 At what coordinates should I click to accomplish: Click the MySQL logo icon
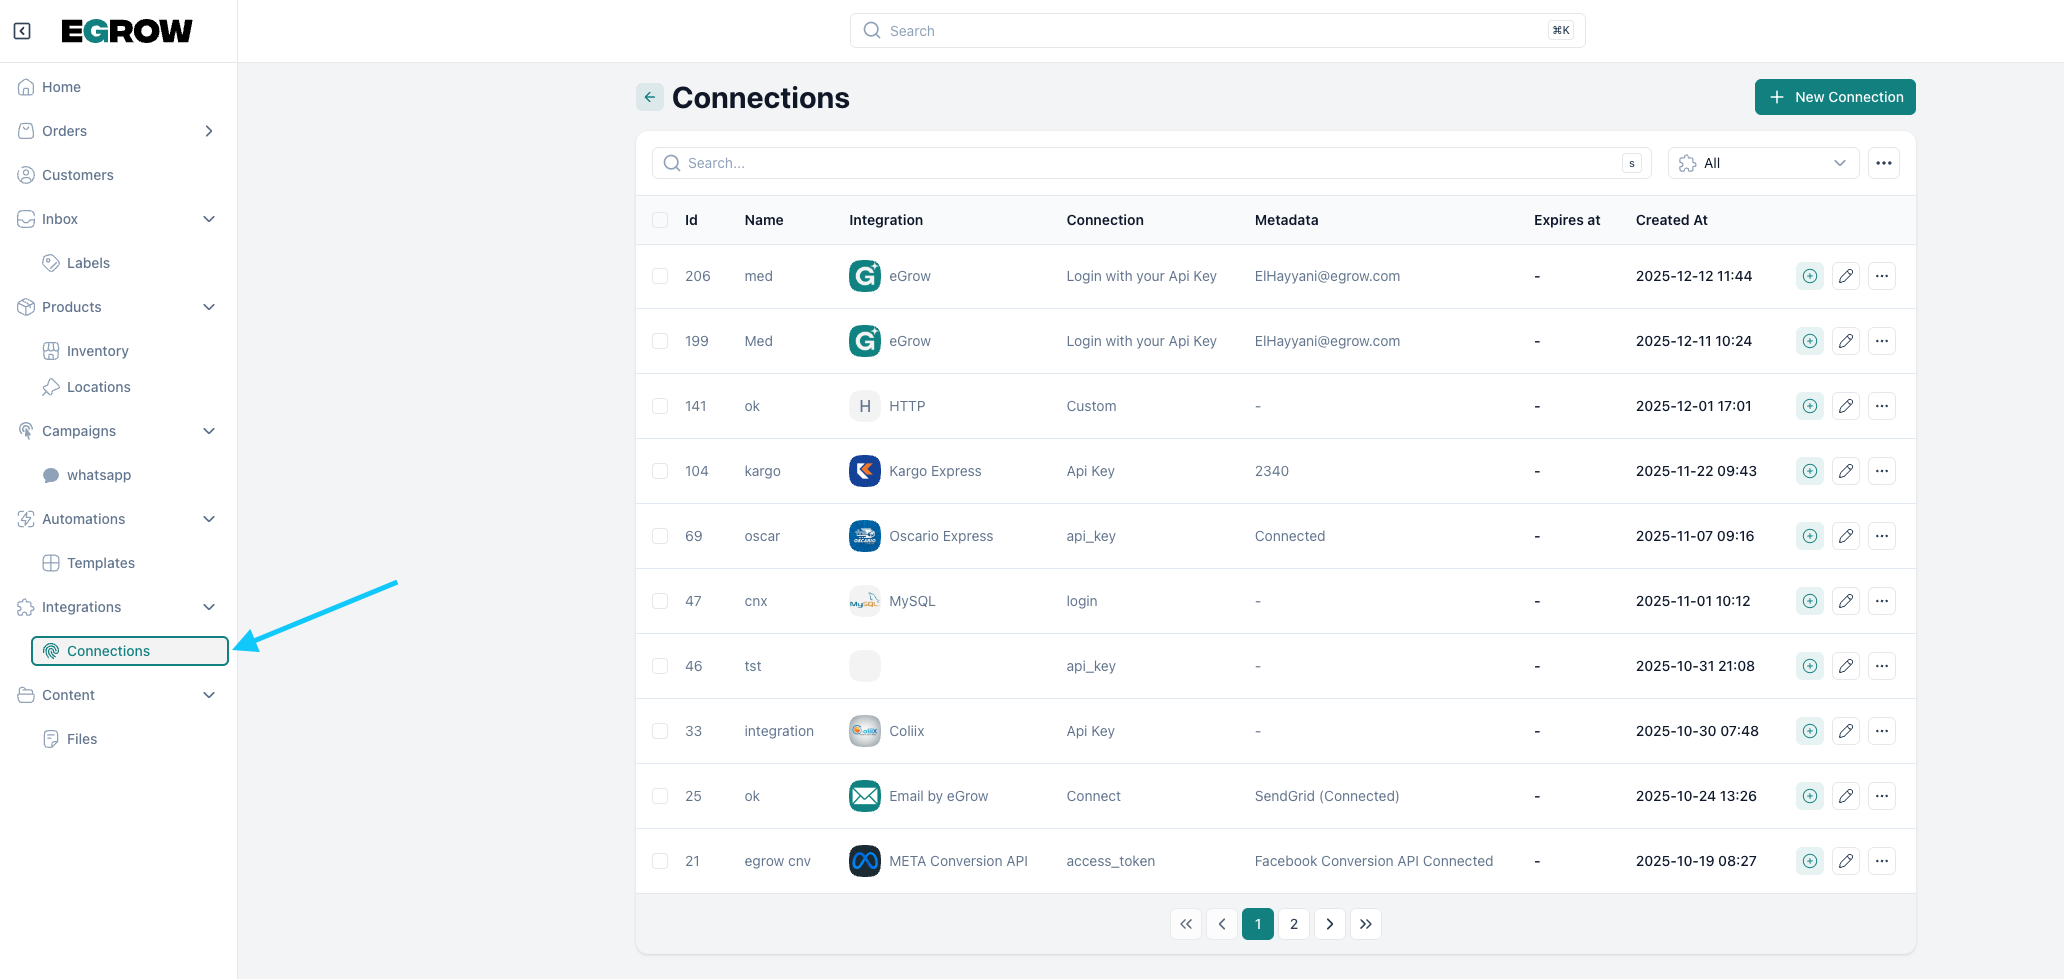(x=865, y=601)
